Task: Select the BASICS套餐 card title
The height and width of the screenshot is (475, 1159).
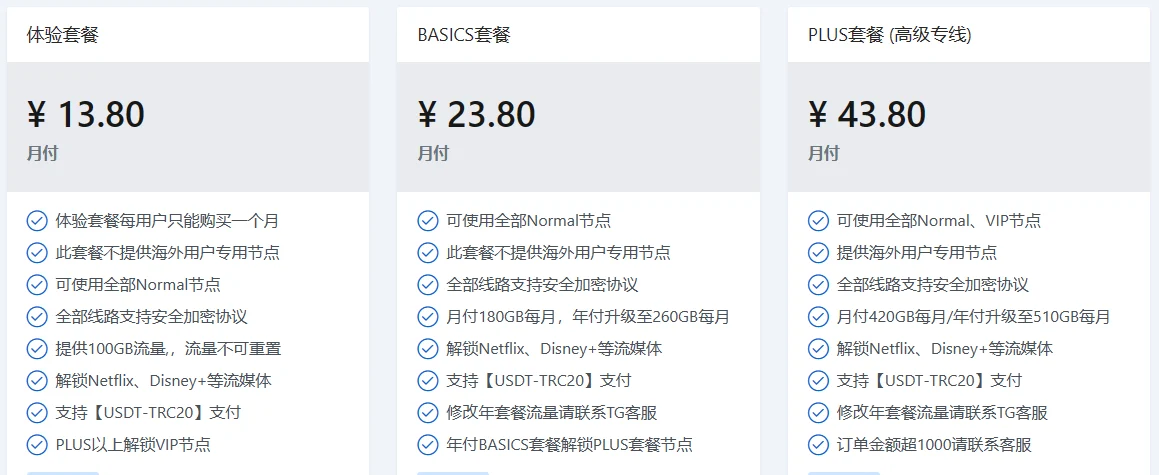Action: pos(464,35)
